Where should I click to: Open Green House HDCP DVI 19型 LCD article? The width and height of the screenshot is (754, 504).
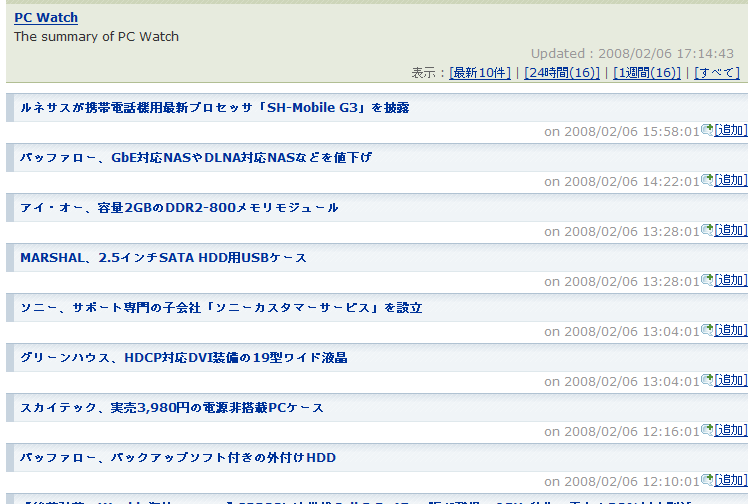click(x=184, y=358)
